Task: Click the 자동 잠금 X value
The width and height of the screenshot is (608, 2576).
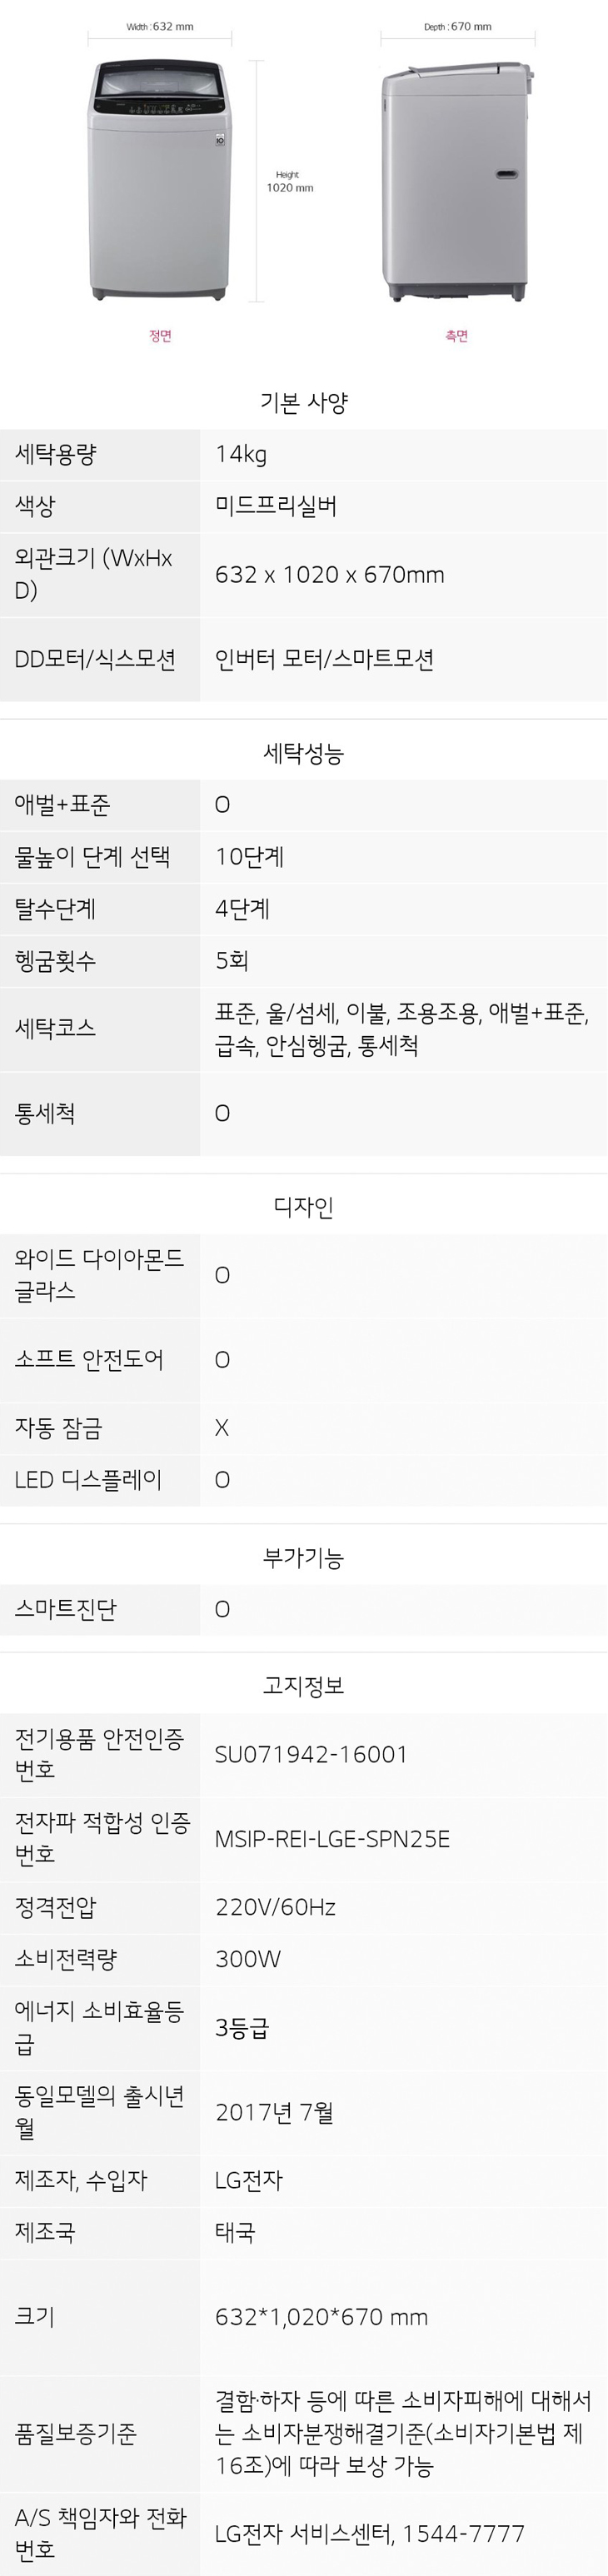Action: pos(222,1427)
